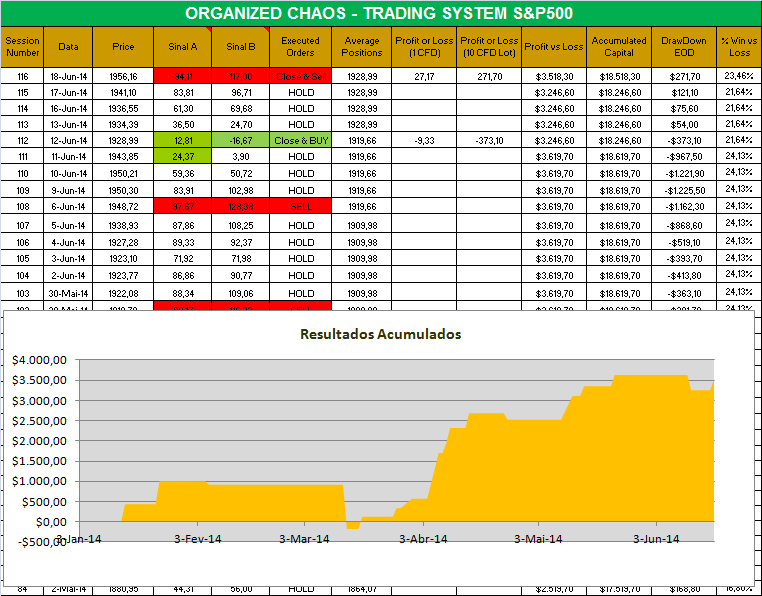Select the $0,00 axis label
This screenshot has height=596, width=762.
pyautogui.click(x=51, y=522)
